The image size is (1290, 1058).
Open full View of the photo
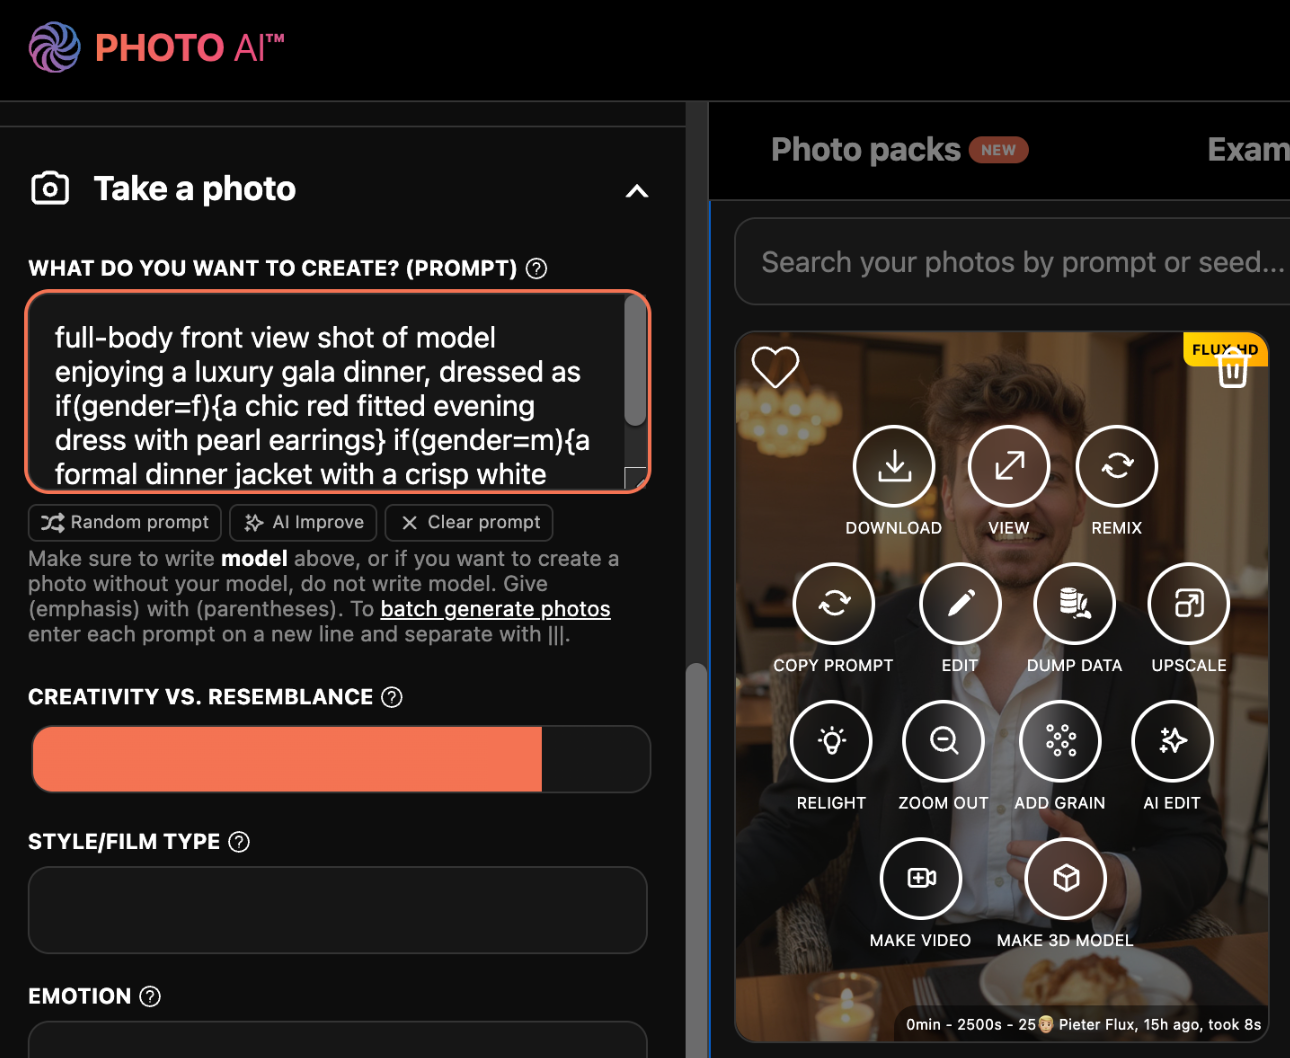[1009, 466]
